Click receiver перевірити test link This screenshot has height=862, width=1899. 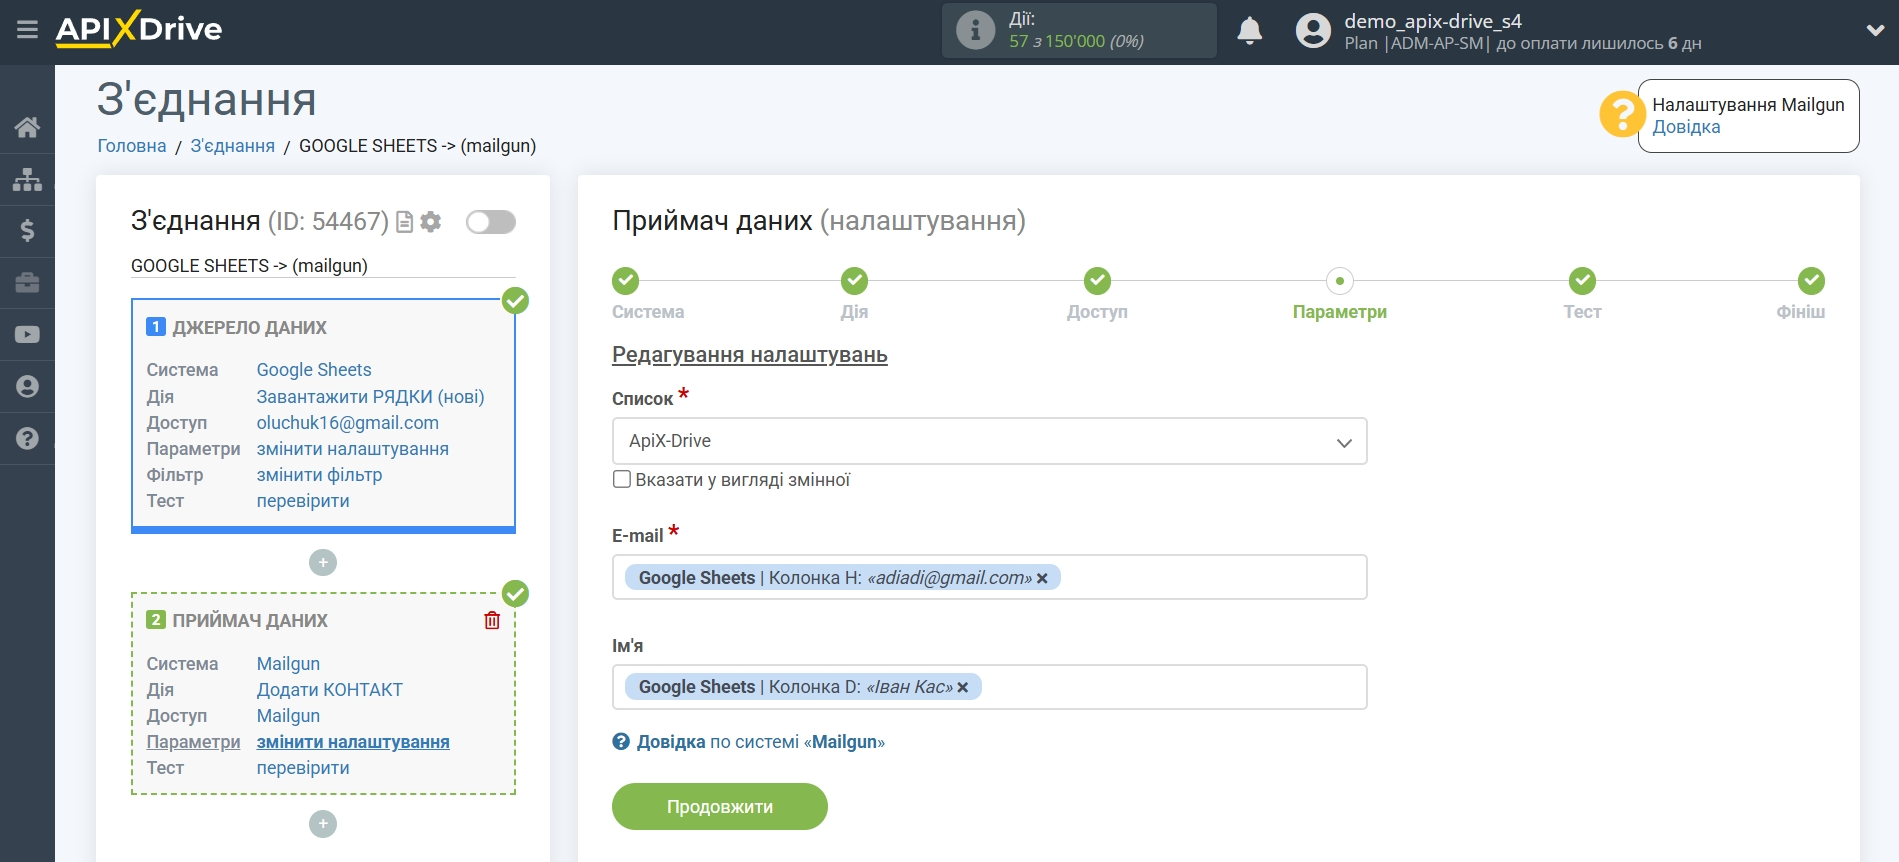tap(303, 768)
